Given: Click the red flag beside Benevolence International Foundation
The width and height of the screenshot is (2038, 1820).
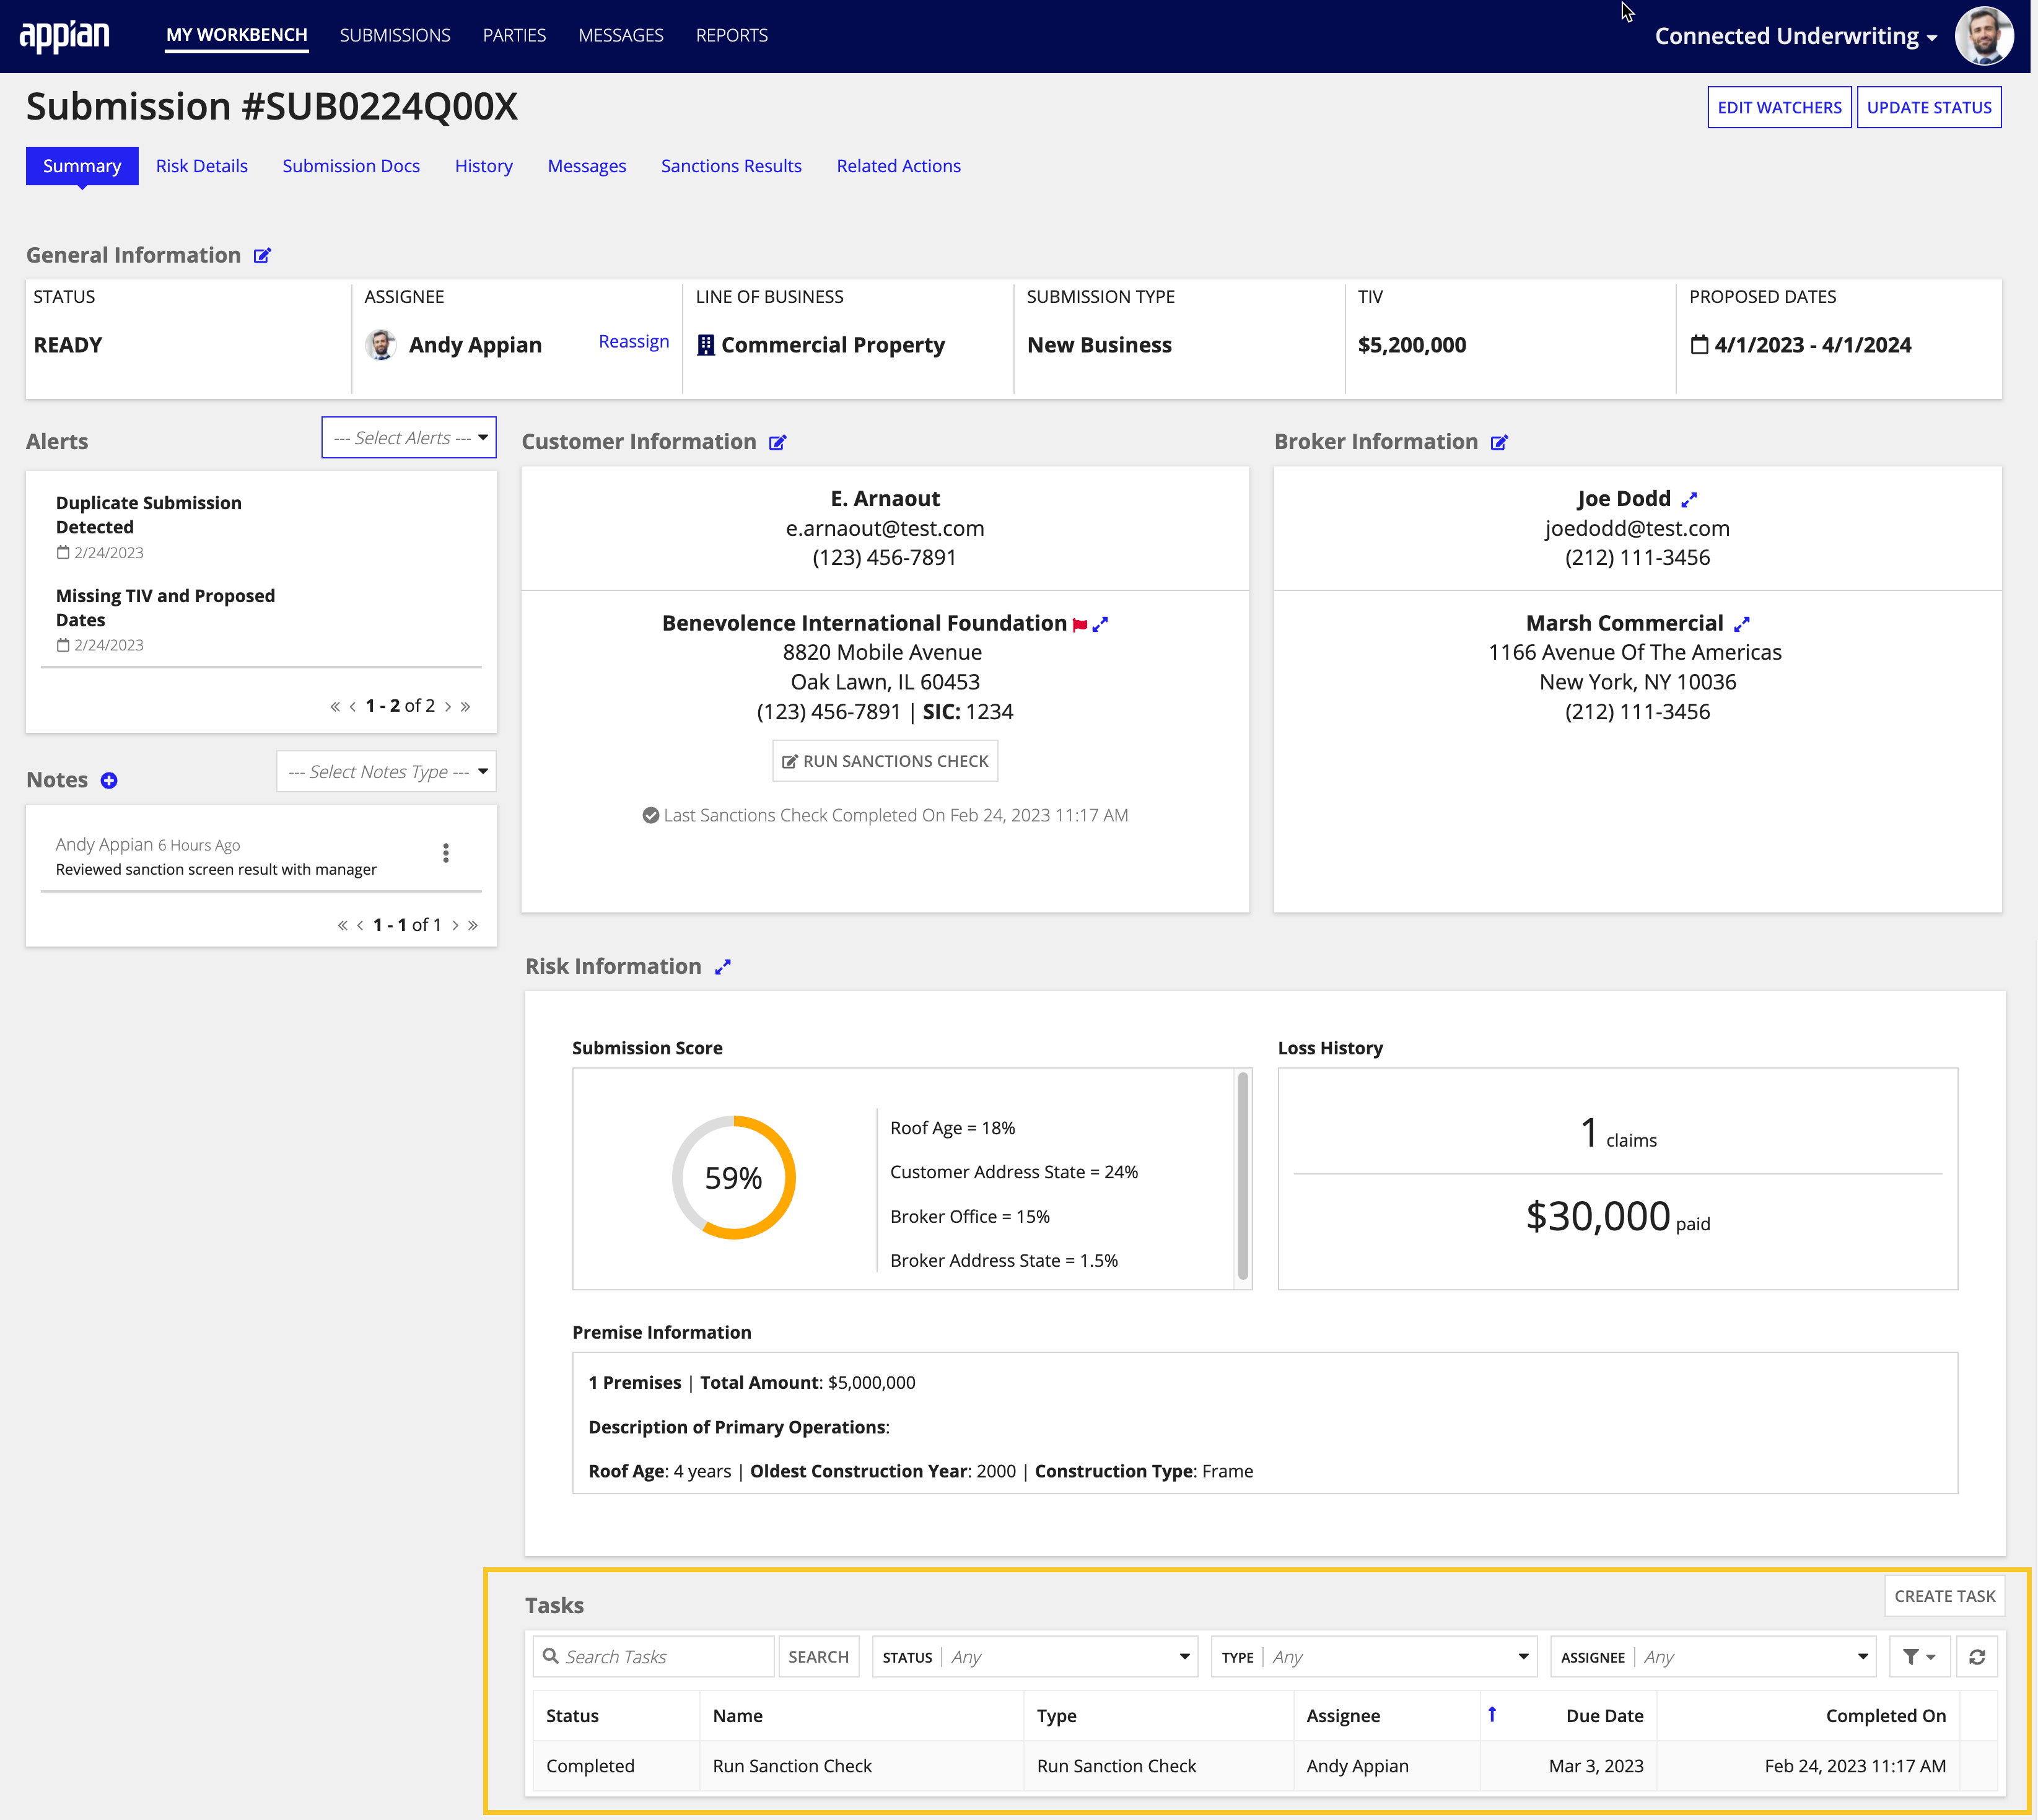Looking at the screenshot, I should 1079,623.
